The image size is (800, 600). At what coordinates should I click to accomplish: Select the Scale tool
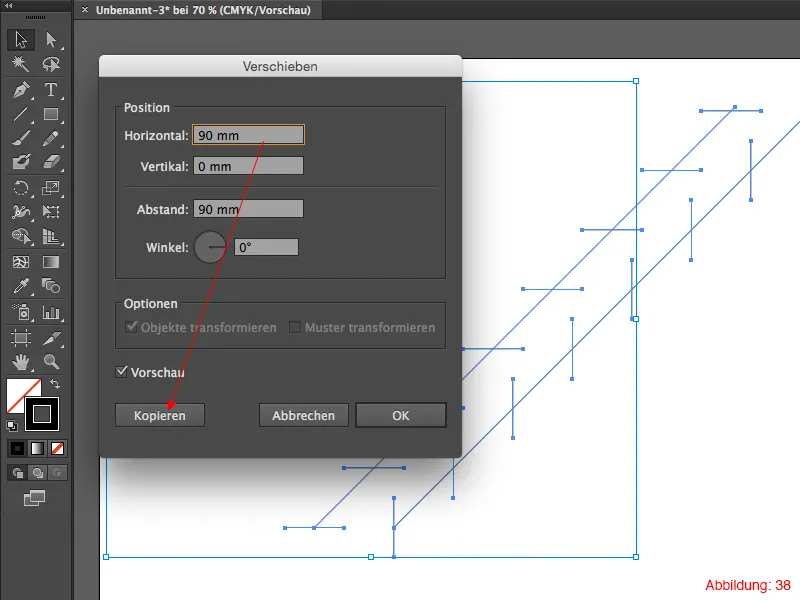coord(51,188)
